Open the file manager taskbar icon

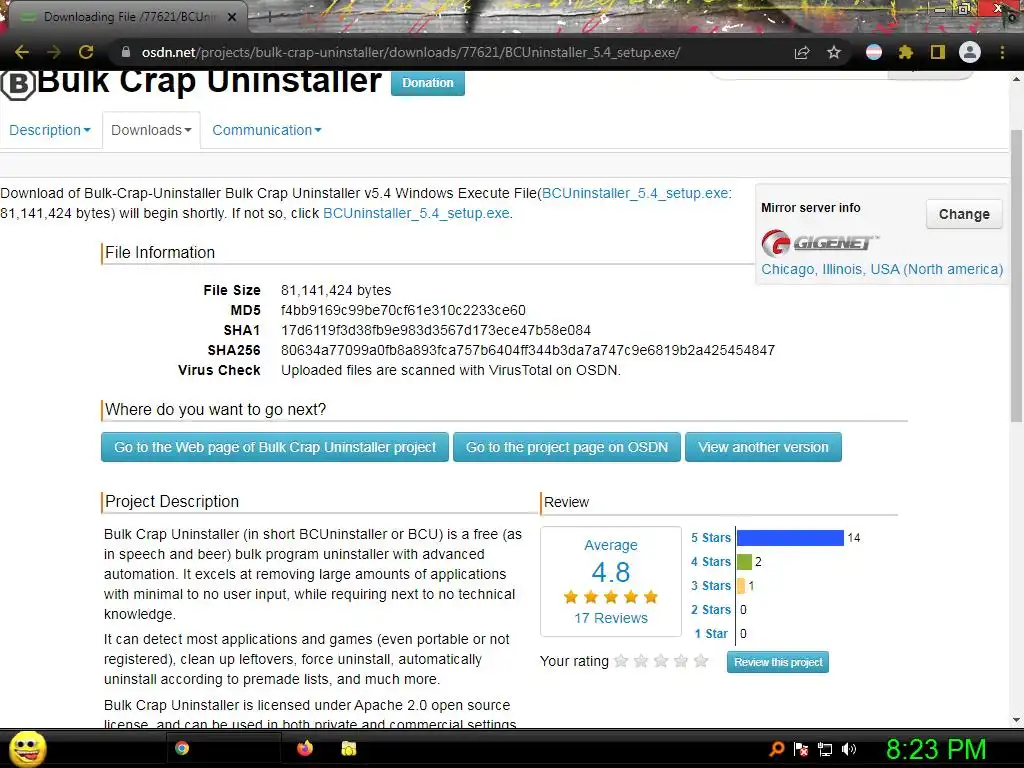(x=349, y=748)
